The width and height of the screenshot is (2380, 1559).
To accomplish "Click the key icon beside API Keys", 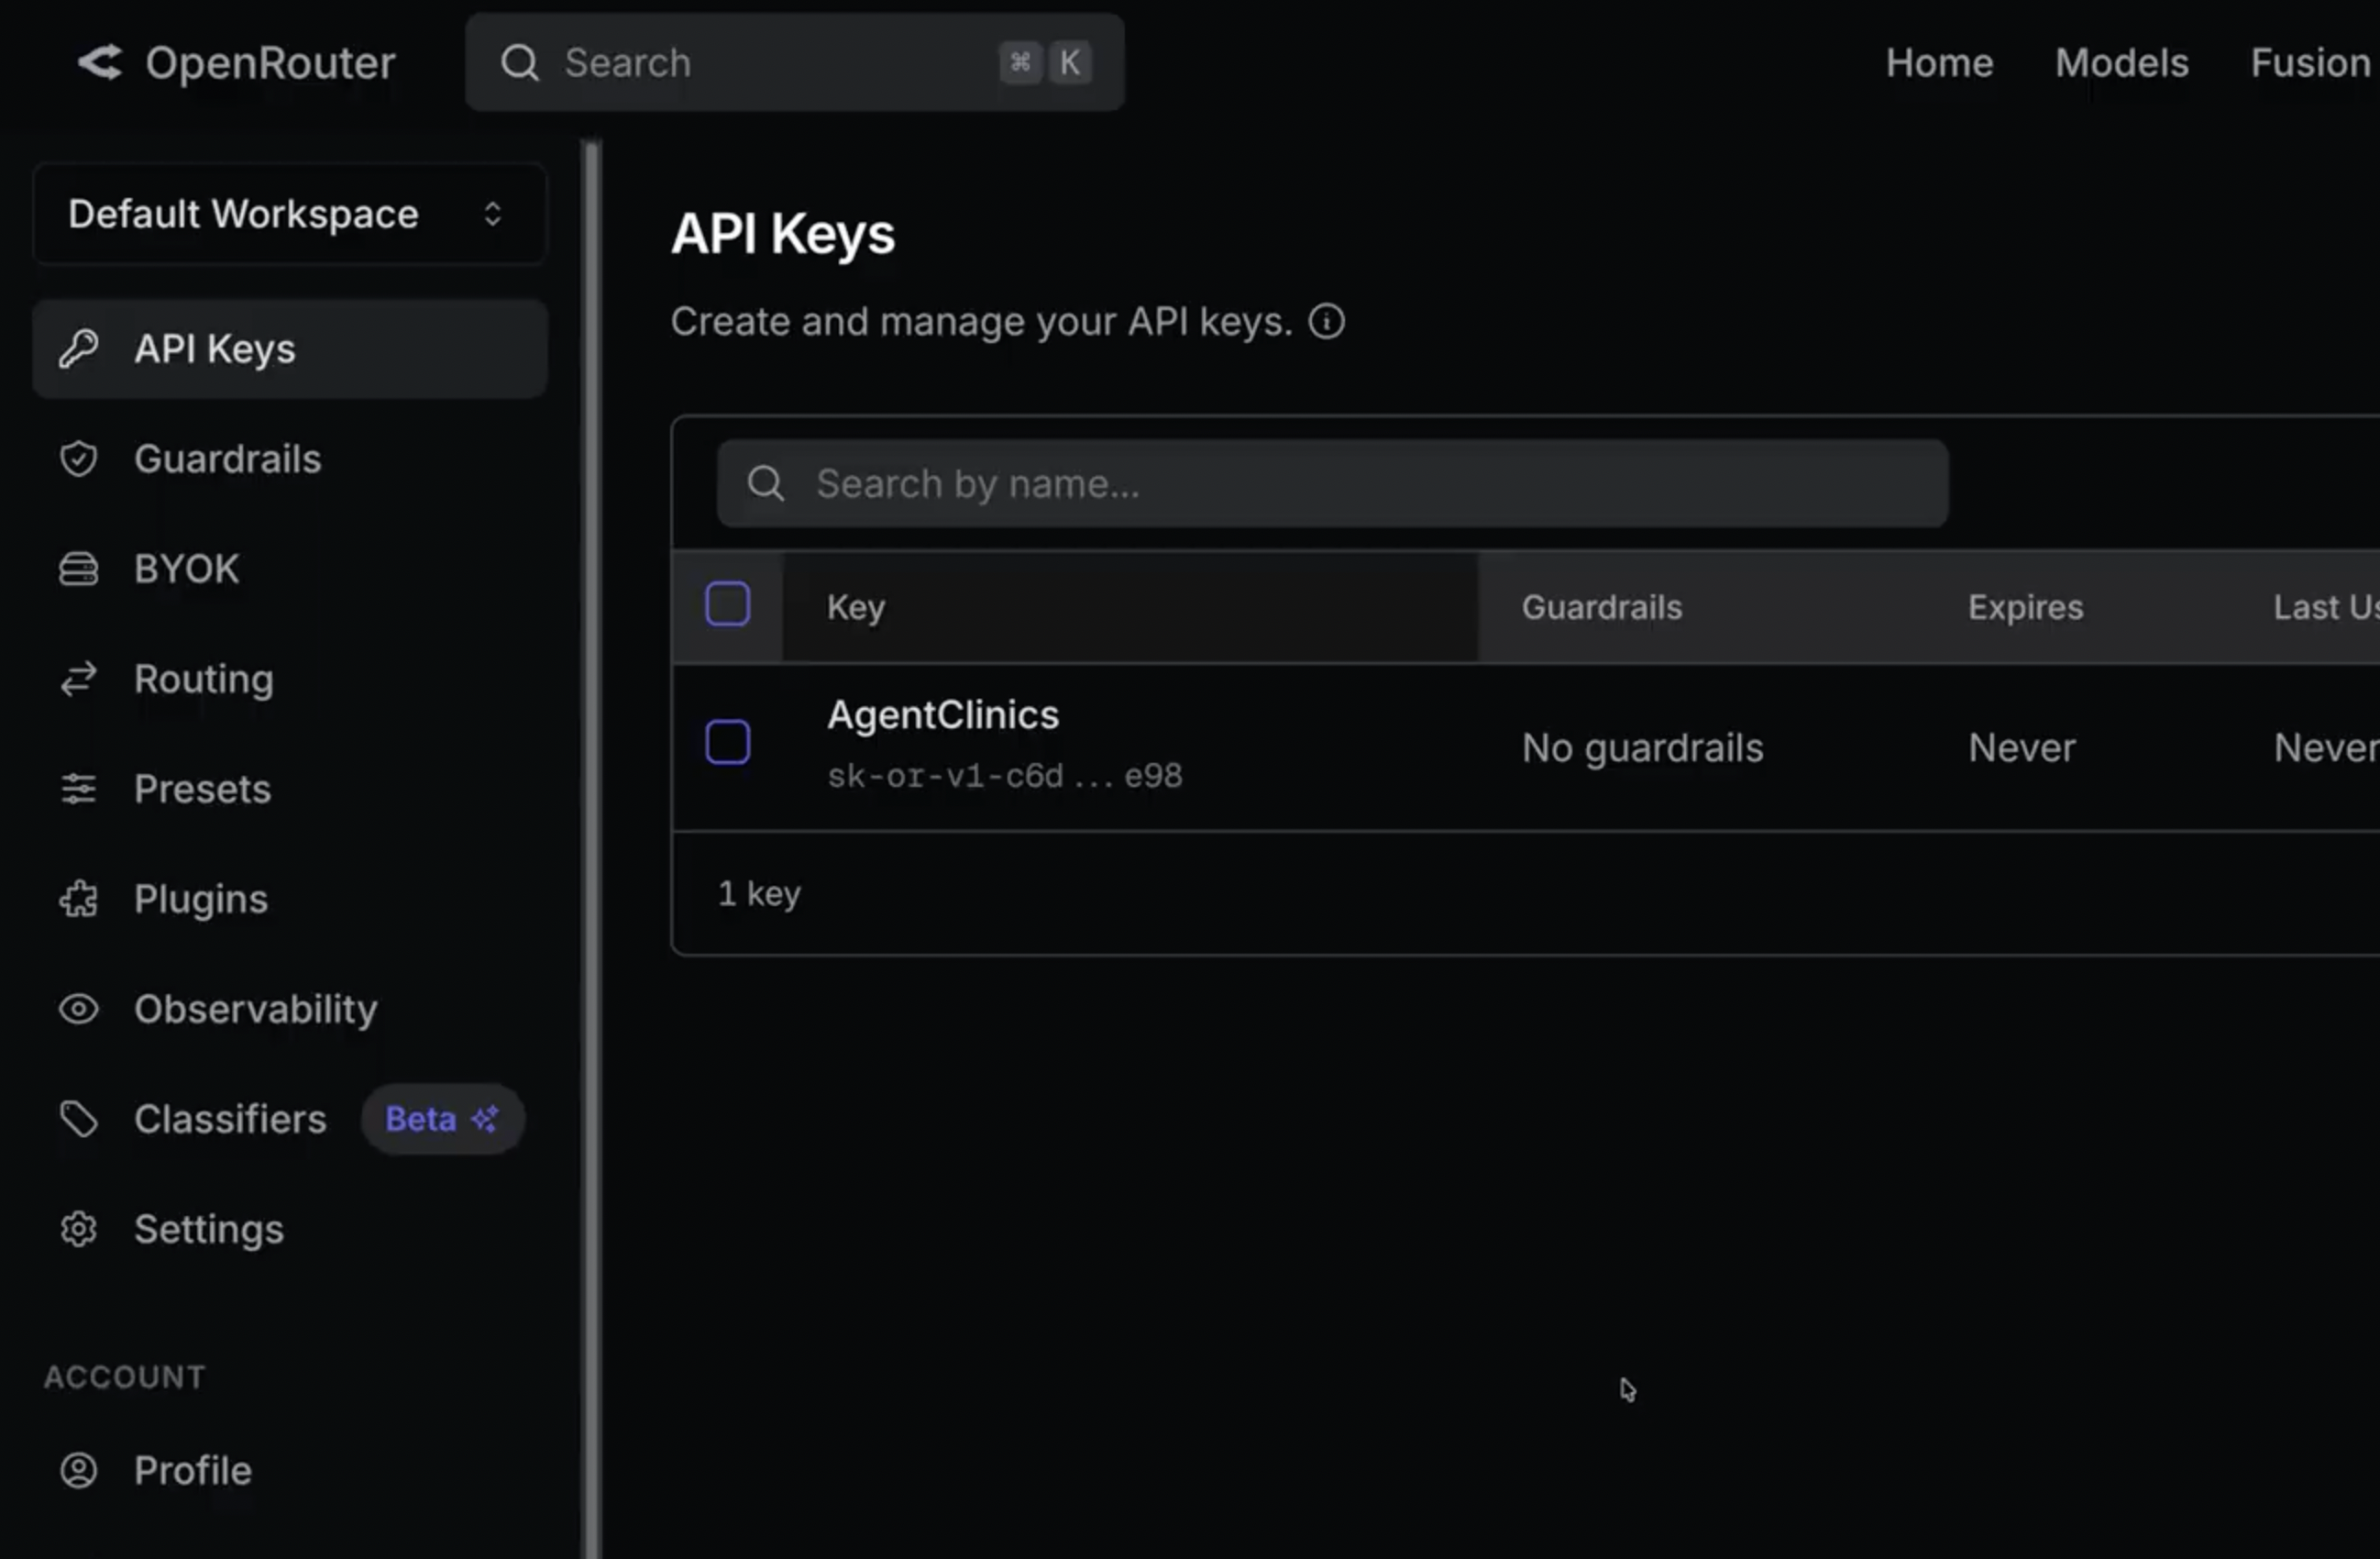I will coord(78,349).
